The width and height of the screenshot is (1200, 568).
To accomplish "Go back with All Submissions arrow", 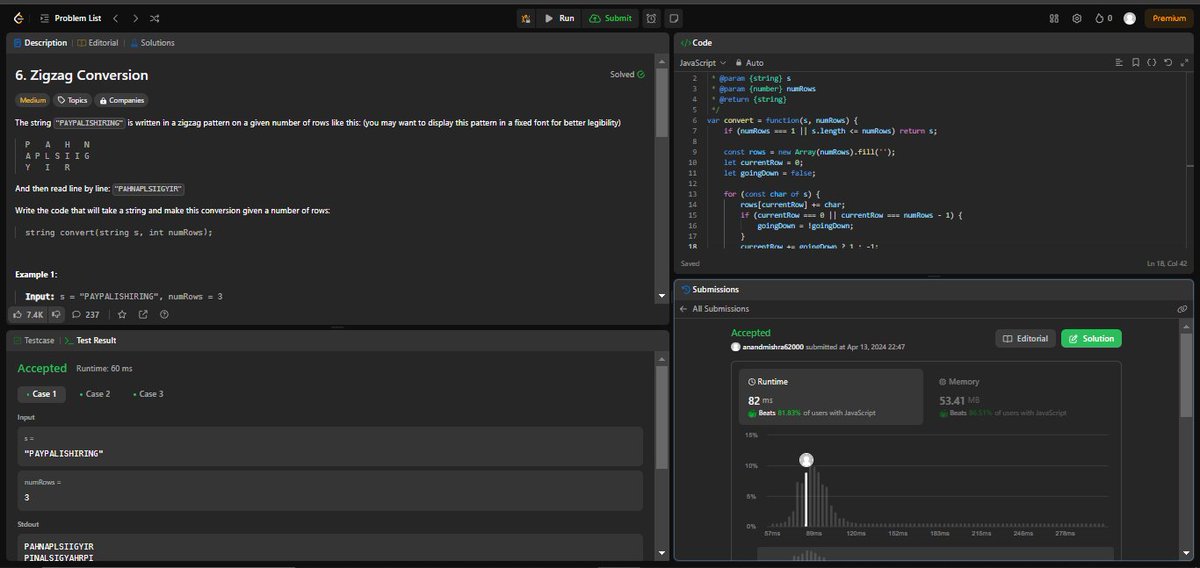I will tap(684, 309).
